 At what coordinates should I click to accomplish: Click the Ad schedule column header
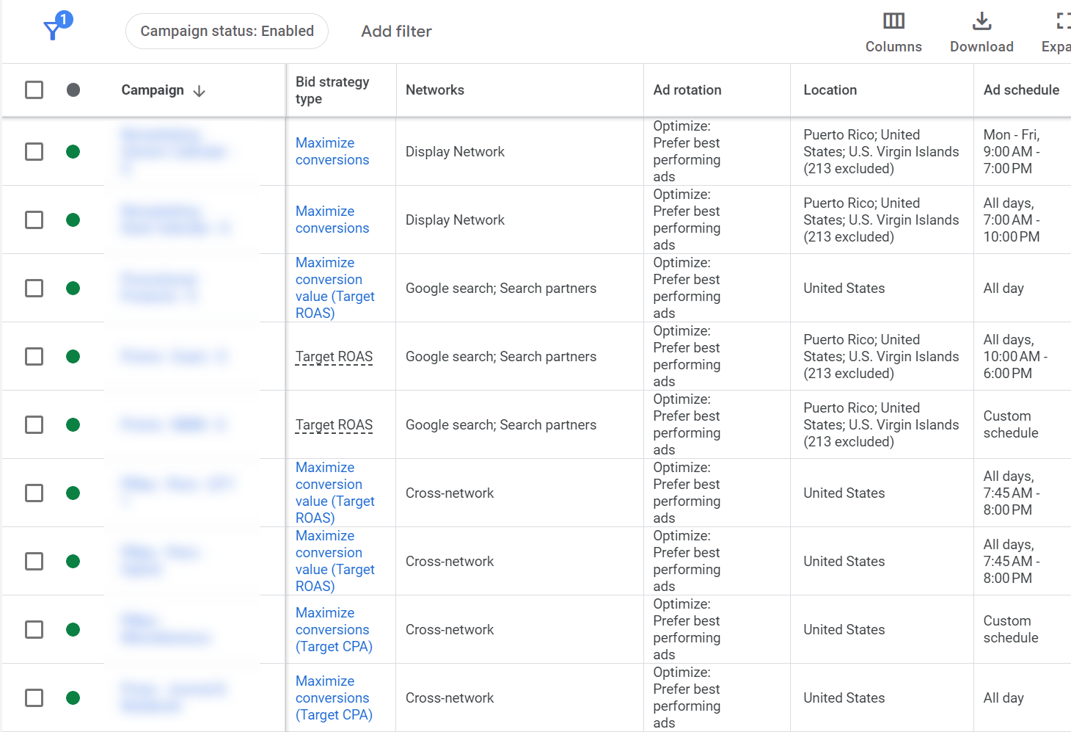(1020, 90)
